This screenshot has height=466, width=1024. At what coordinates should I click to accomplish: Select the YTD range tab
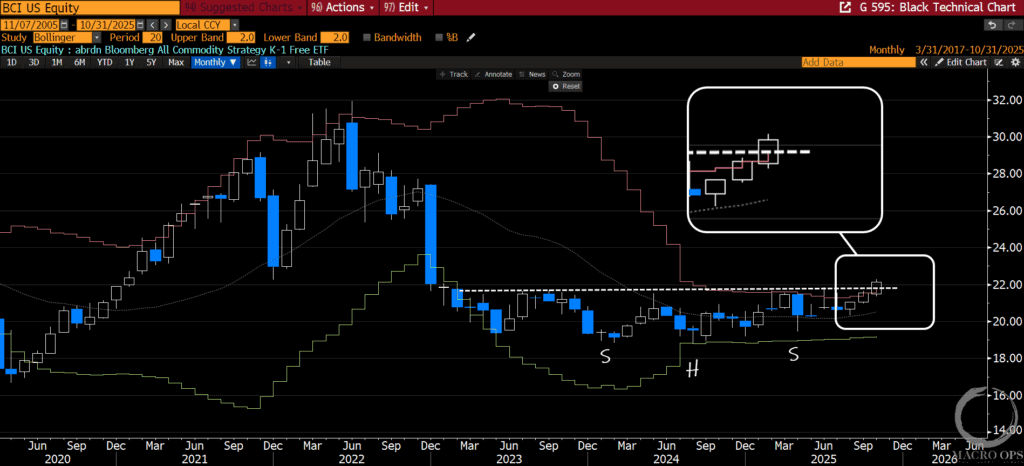pyautogui.click(x=104, y=62)
